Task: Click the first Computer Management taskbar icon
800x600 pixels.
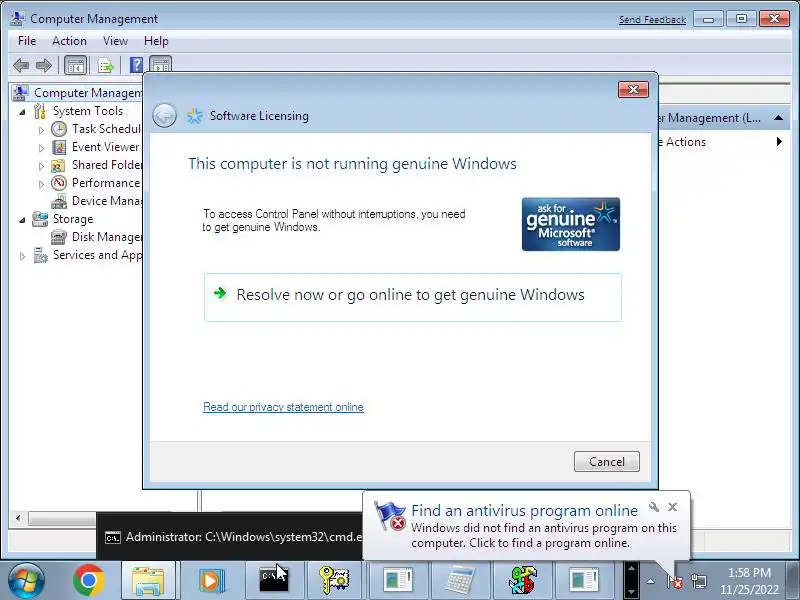Action: (x=398, y=581)
